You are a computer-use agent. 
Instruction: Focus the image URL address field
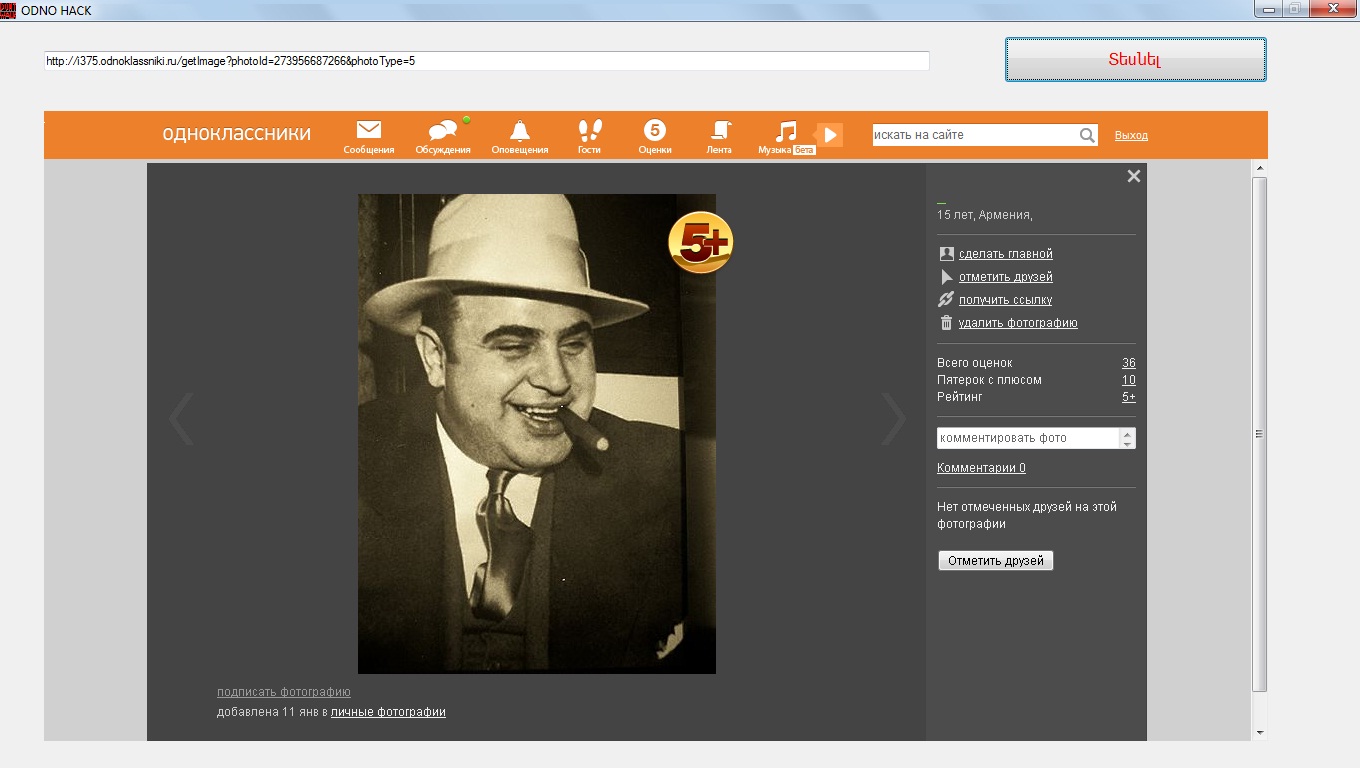coord(486,61)
